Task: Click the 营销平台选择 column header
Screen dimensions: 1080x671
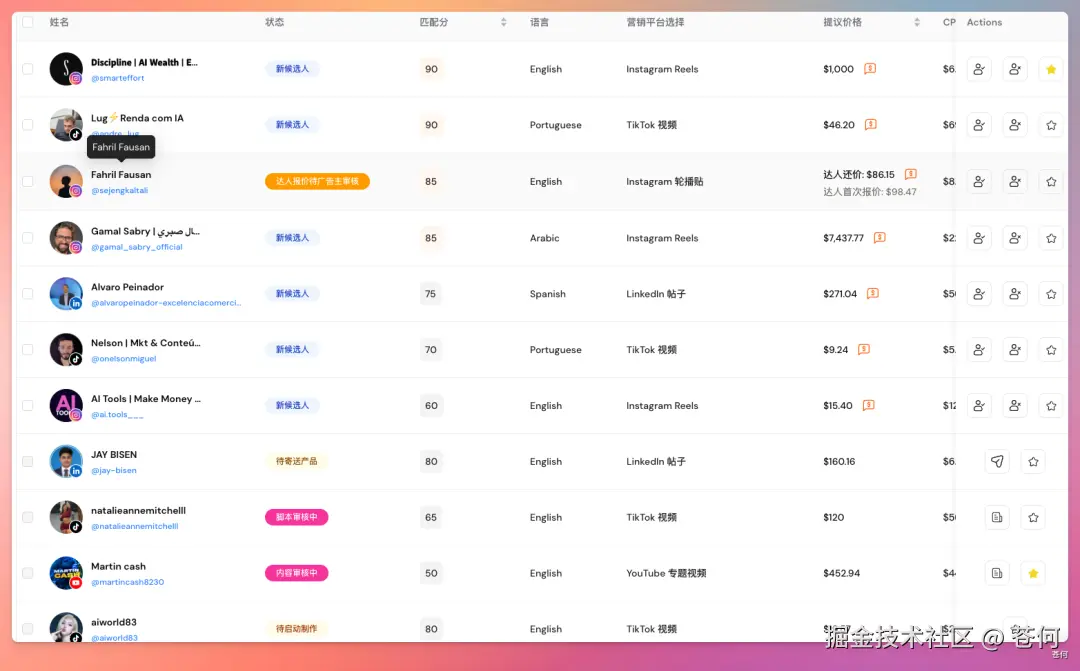Action: (x=655, y=22)
